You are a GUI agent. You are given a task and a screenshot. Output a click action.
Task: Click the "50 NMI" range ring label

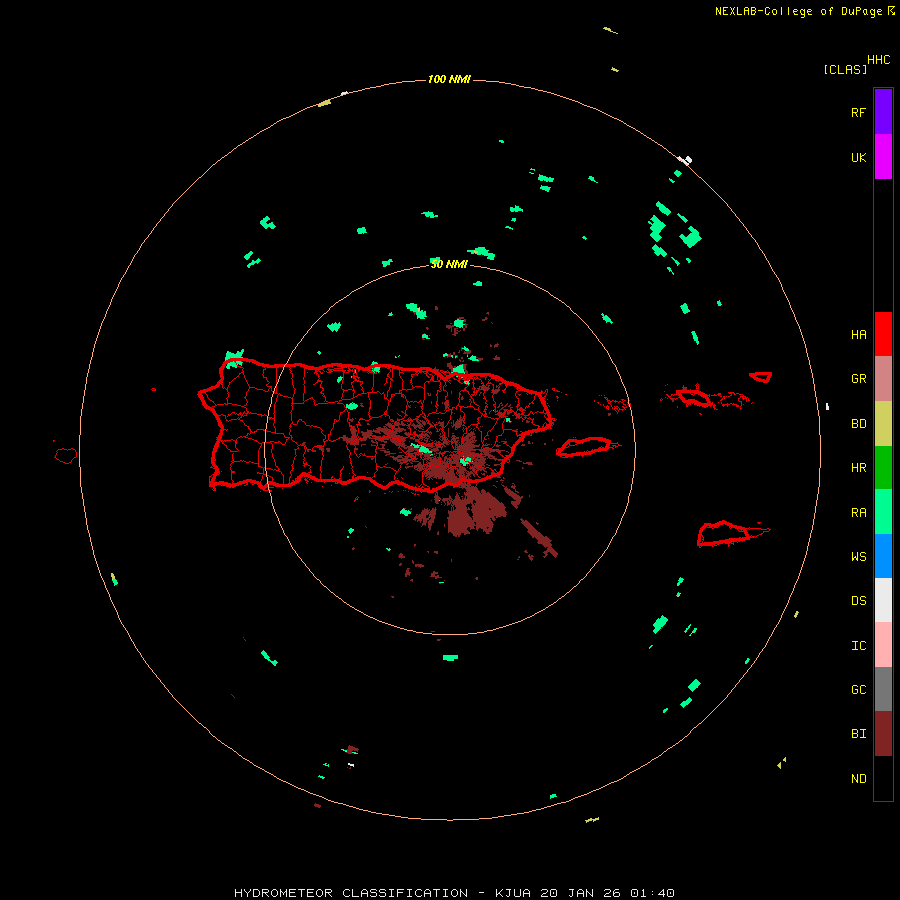(x=449, y=264)
